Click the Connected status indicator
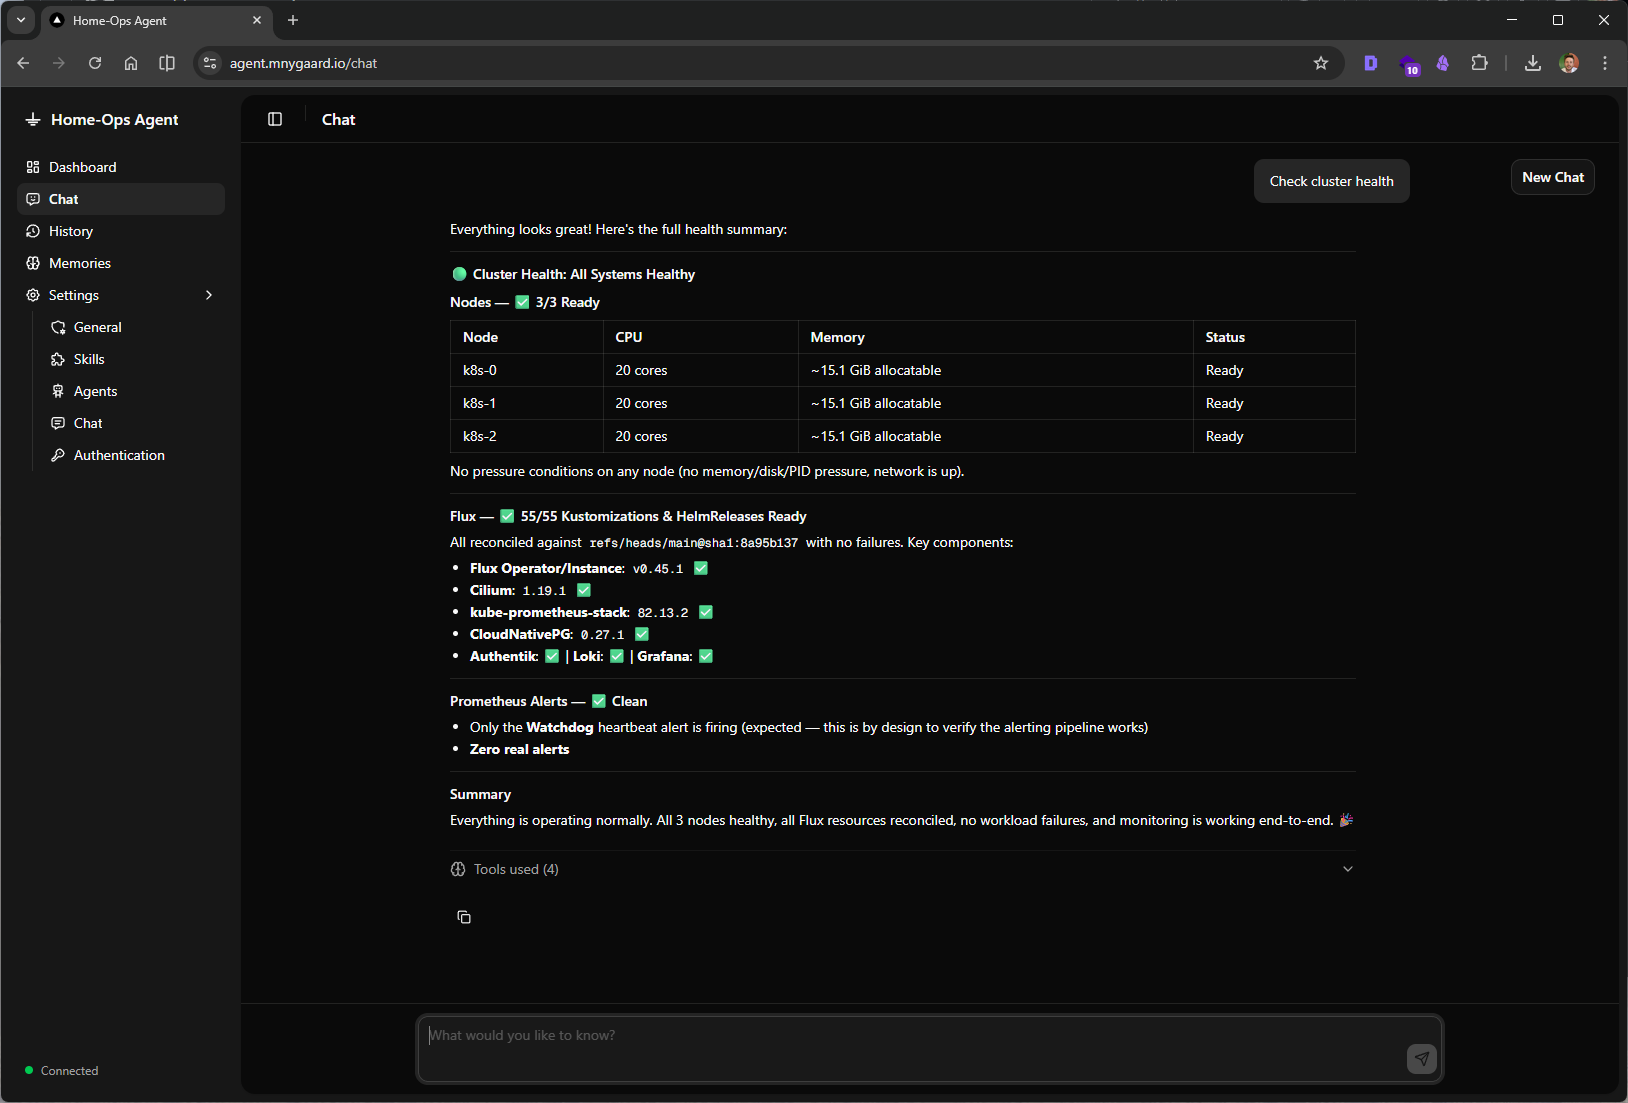This screenshot has width=1628, height=1103. (x=62, y=1070)
